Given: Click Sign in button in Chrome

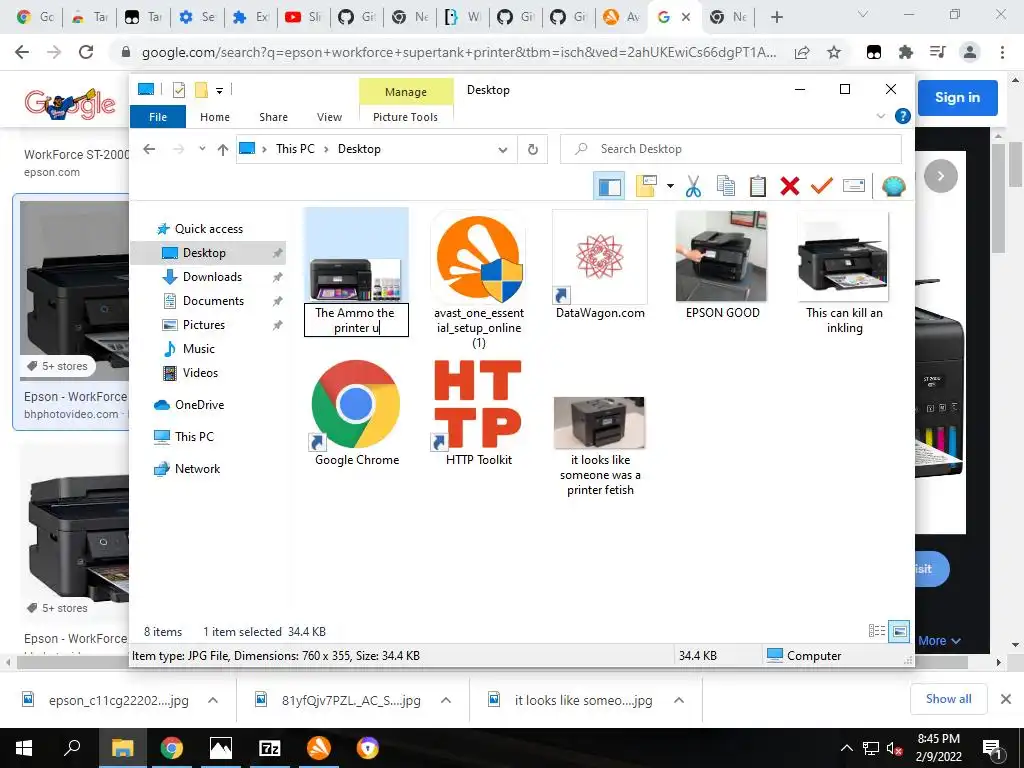Looking at the screenshot, I should pyautogui.click(x=957, y=98).
